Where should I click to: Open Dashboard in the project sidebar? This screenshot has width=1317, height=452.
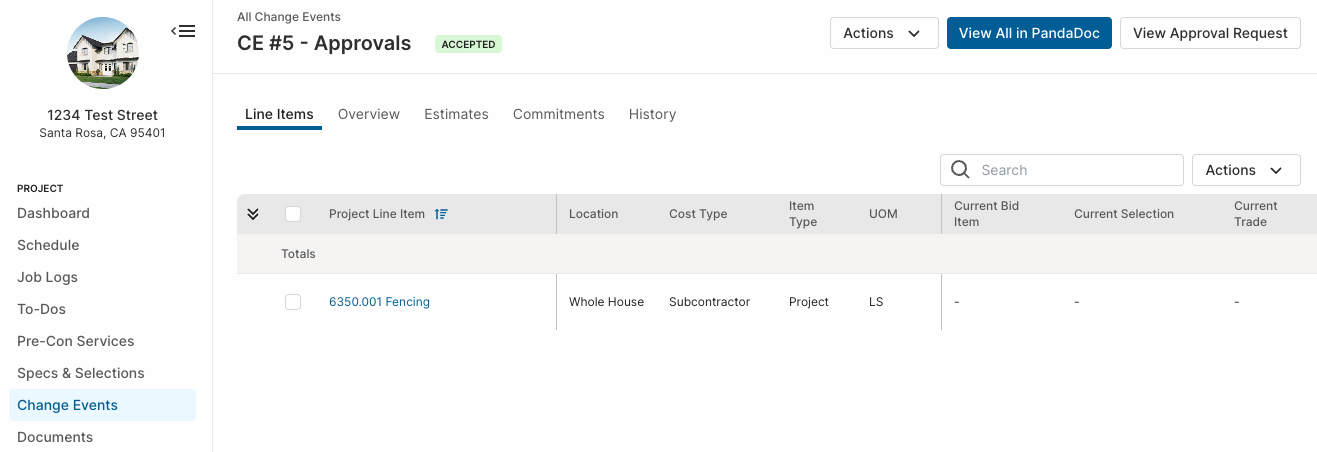click(x=53, y=213)
